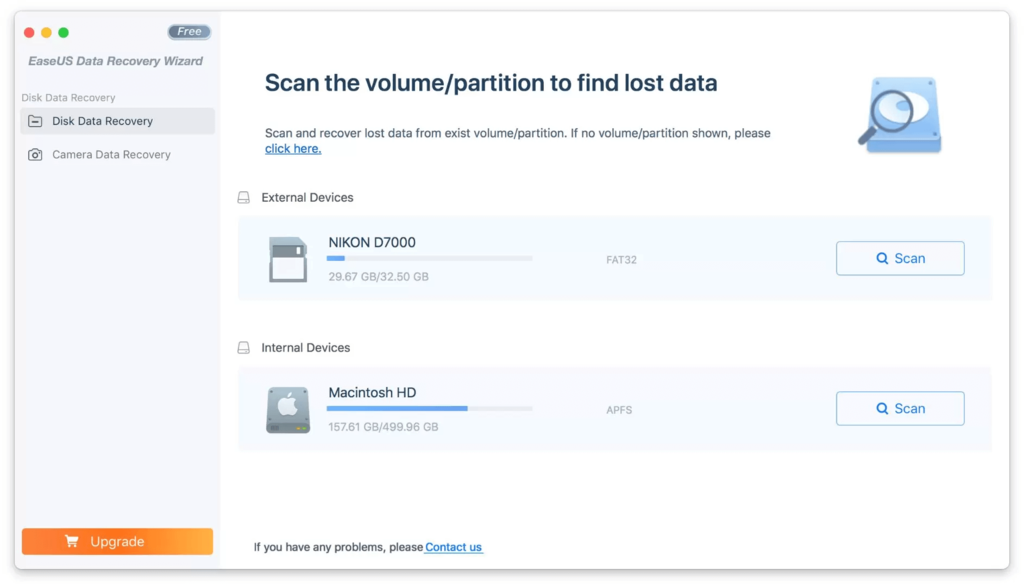This screenshot has width=1024, height=587.
Task: Click the camera icon in sidebar
Action: click(35, 155)
